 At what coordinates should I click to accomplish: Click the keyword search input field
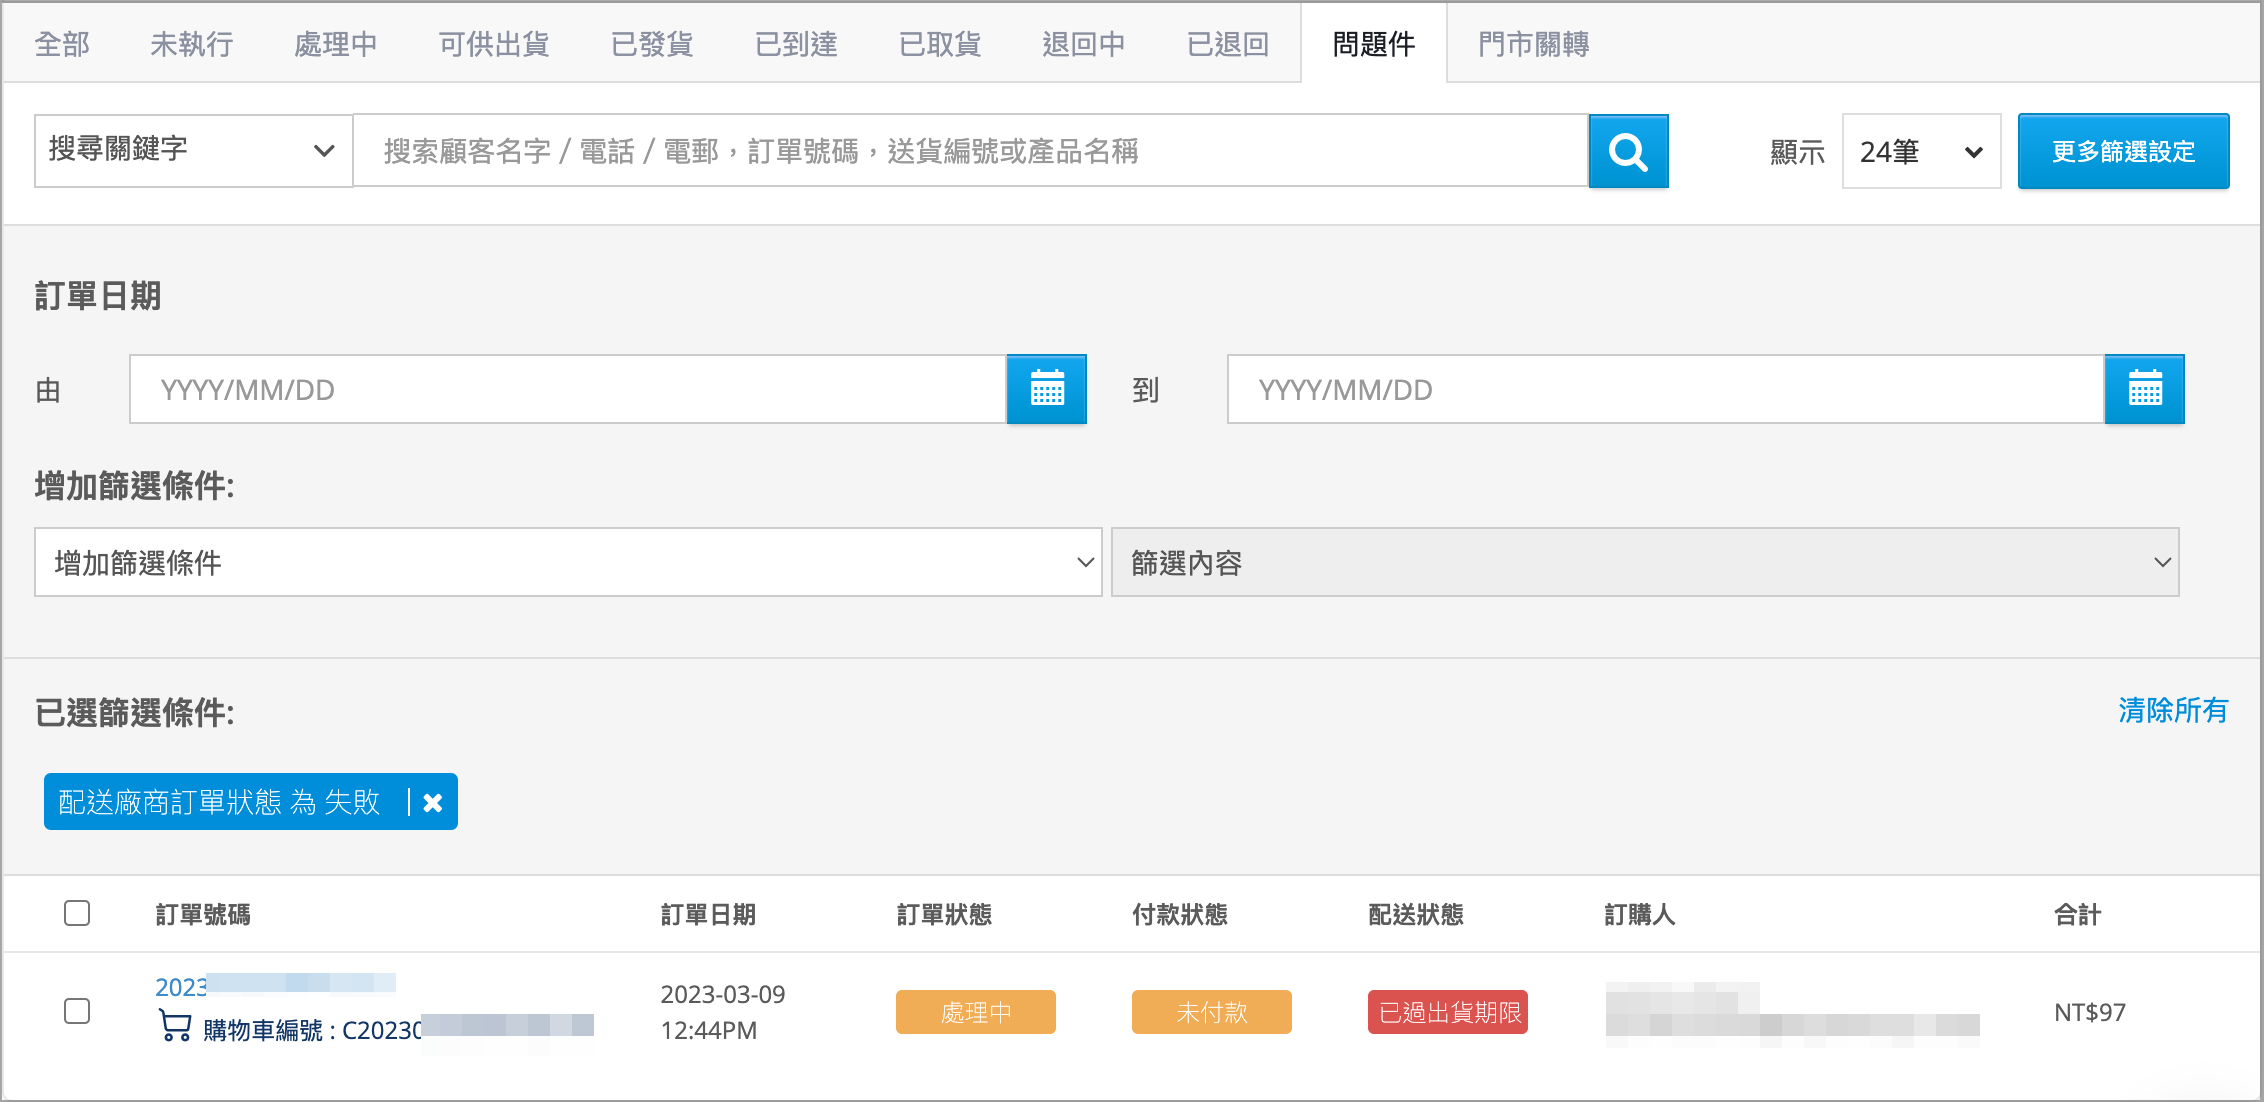tap(970, 150)
